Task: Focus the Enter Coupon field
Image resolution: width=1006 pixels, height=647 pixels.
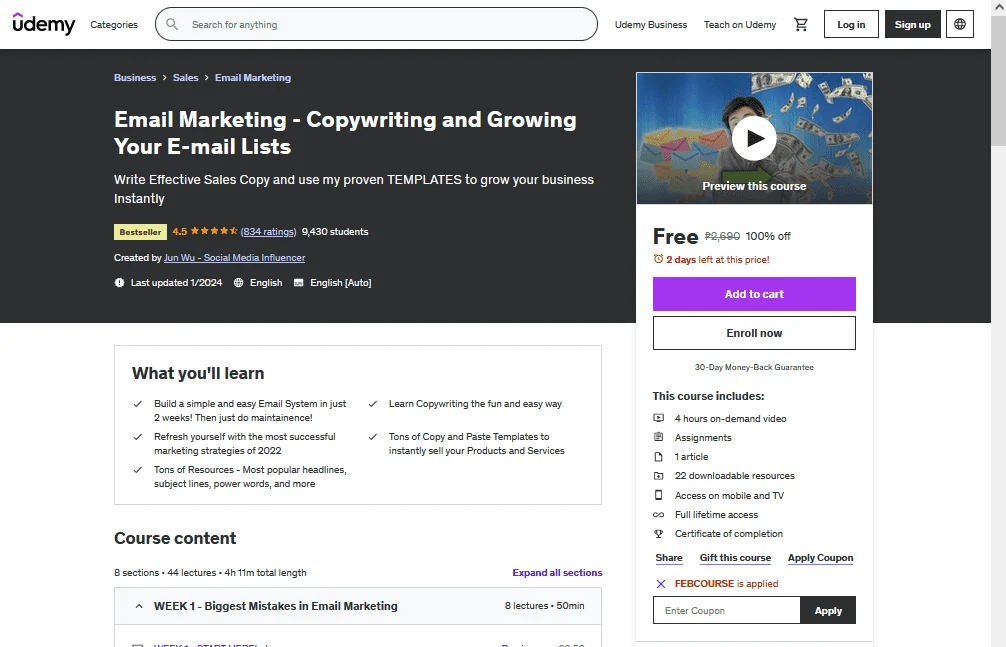Action: (726, 610)
